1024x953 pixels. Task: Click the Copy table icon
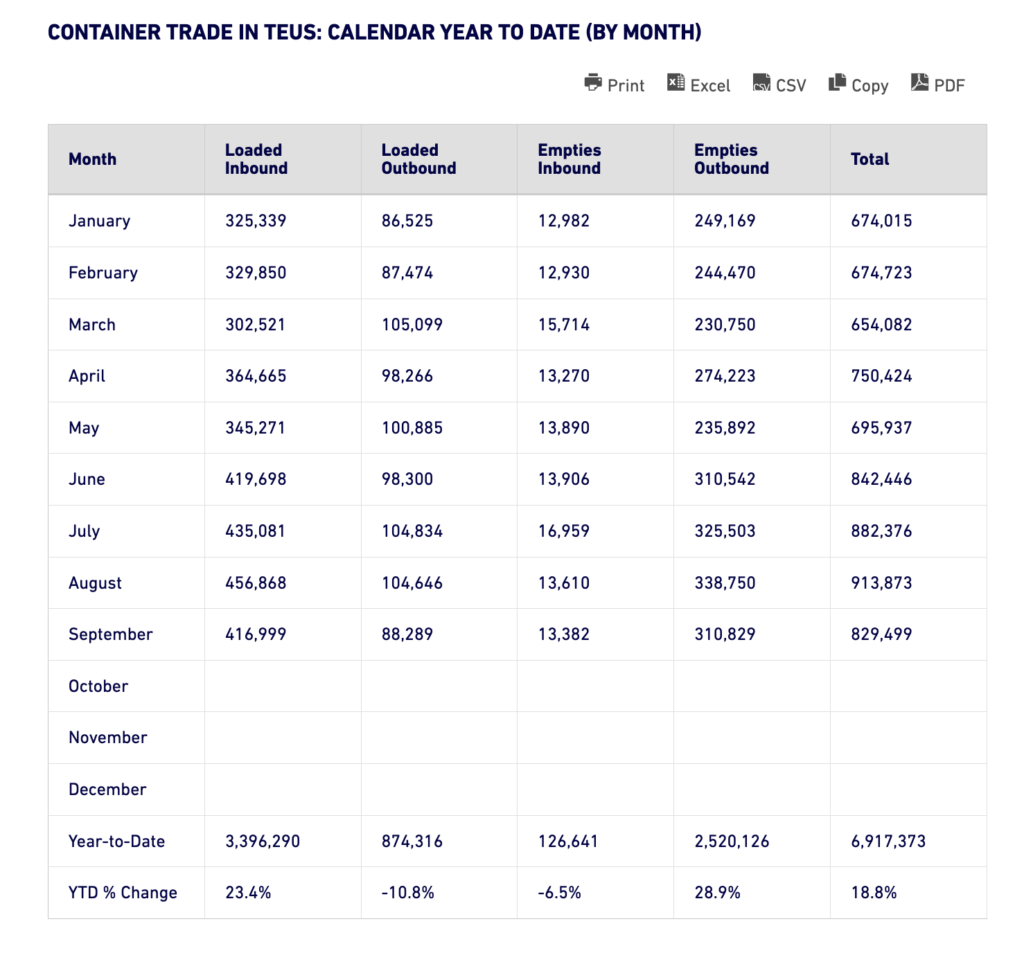pyautogui.click(x=837, y=83)
